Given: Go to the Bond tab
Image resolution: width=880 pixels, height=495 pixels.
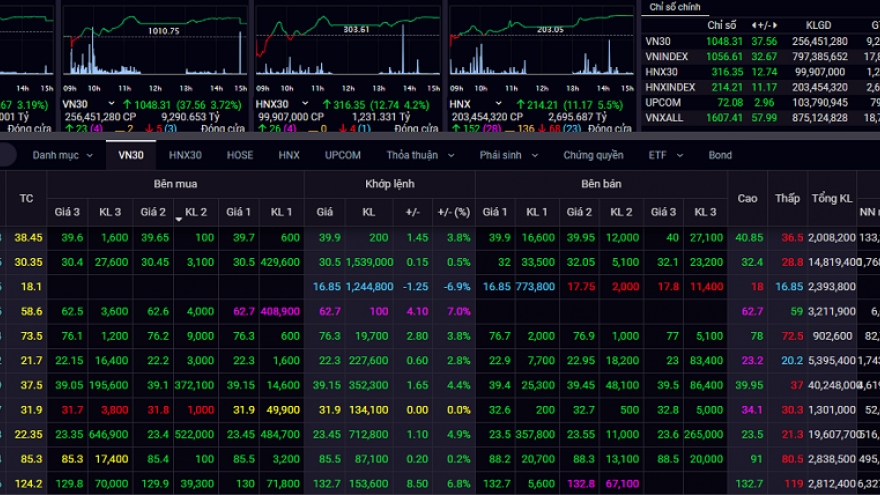Looking at the screenshot, I should pos(720,155).
